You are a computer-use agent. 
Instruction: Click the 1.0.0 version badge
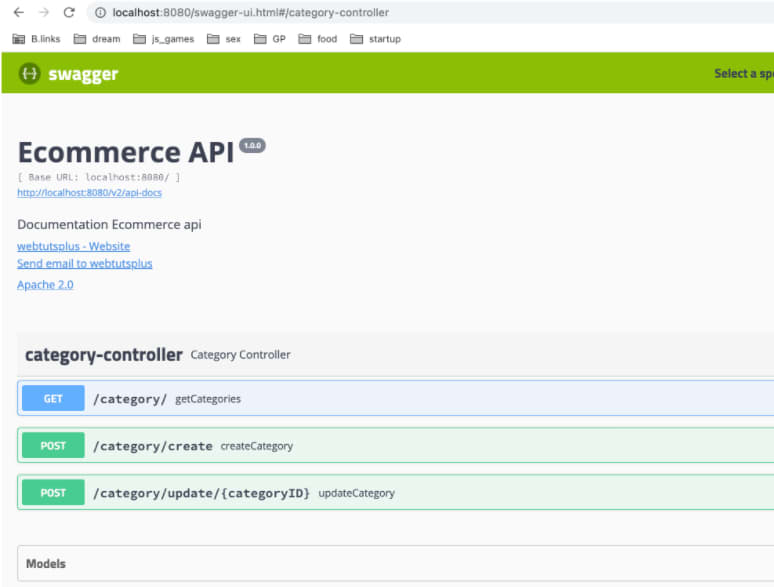coord(252,146)
